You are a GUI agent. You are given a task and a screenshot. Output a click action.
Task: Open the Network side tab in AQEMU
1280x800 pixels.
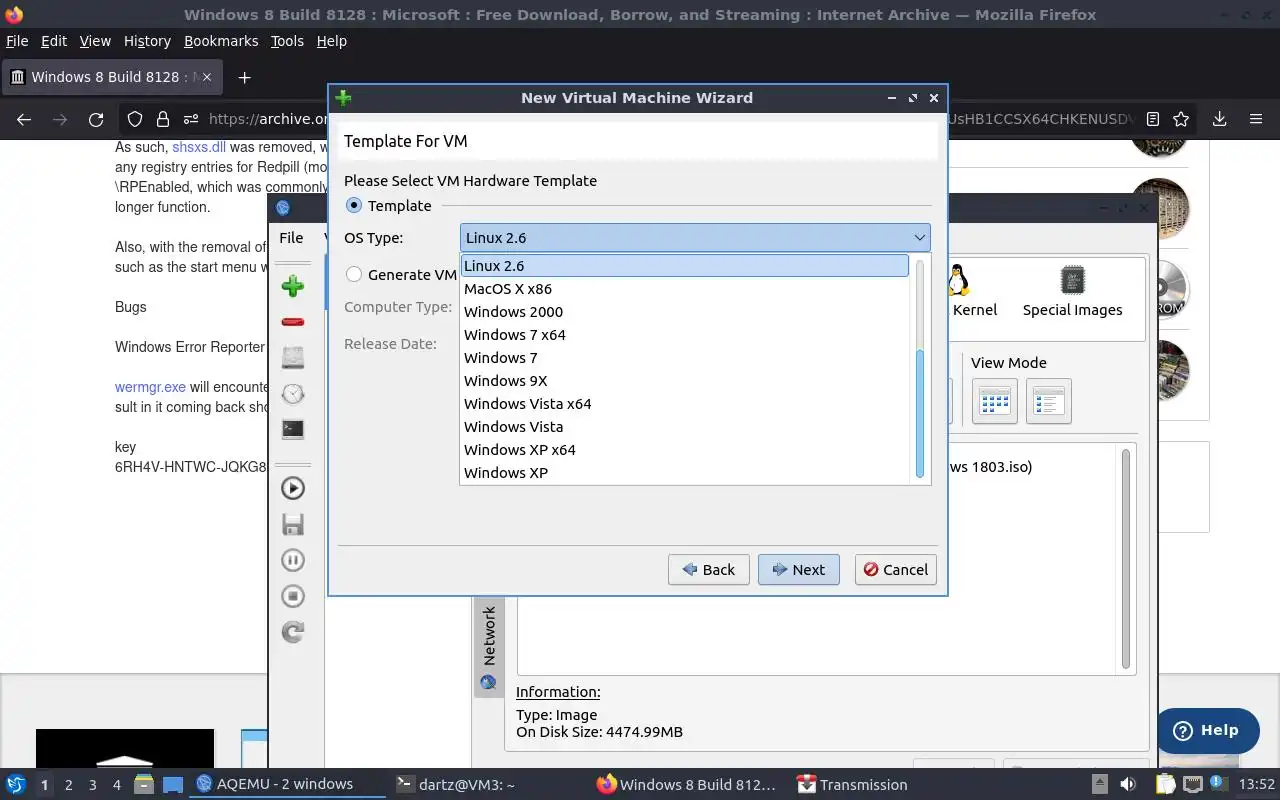tap(489, 647)
